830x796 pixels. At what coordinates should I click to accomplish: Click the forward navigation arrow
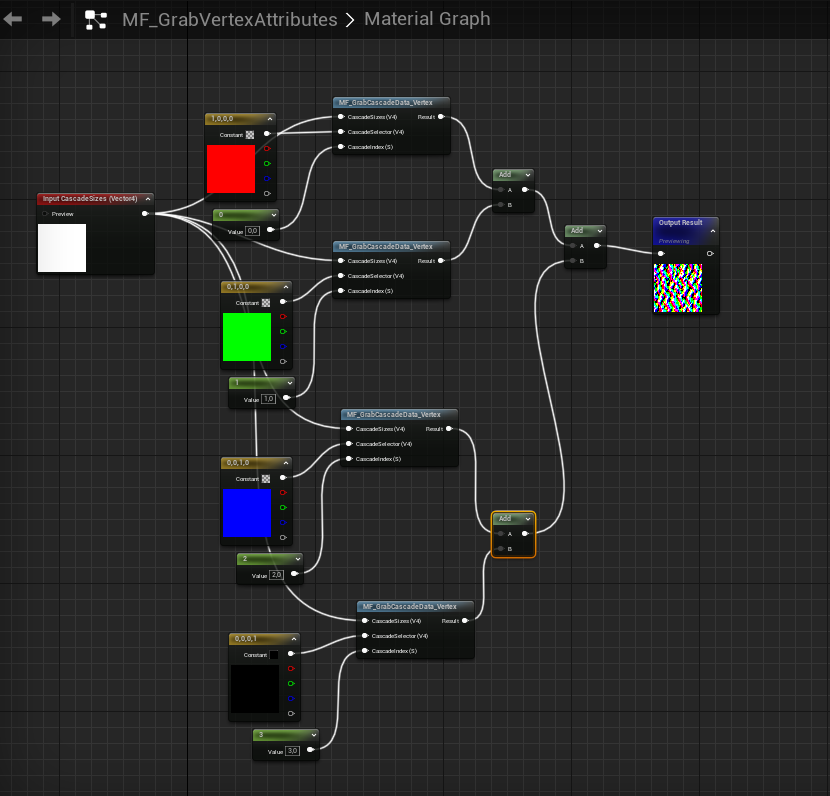pyautogui.click(x=50, y=19)
